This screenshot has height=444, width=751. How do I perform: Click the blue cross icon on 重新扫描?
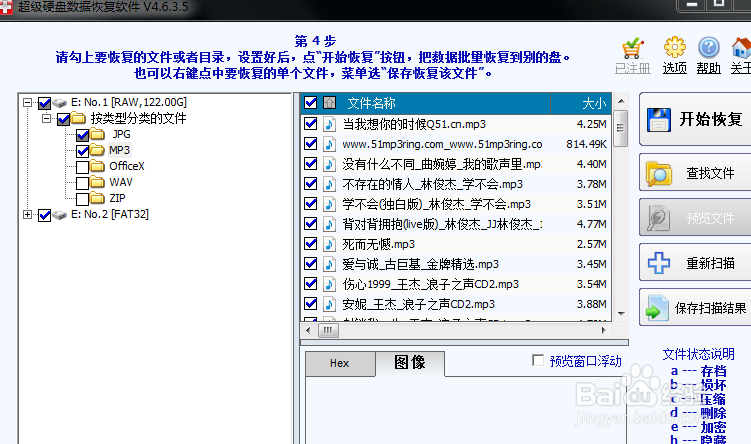pyautogui.click(x=659, y=263)
